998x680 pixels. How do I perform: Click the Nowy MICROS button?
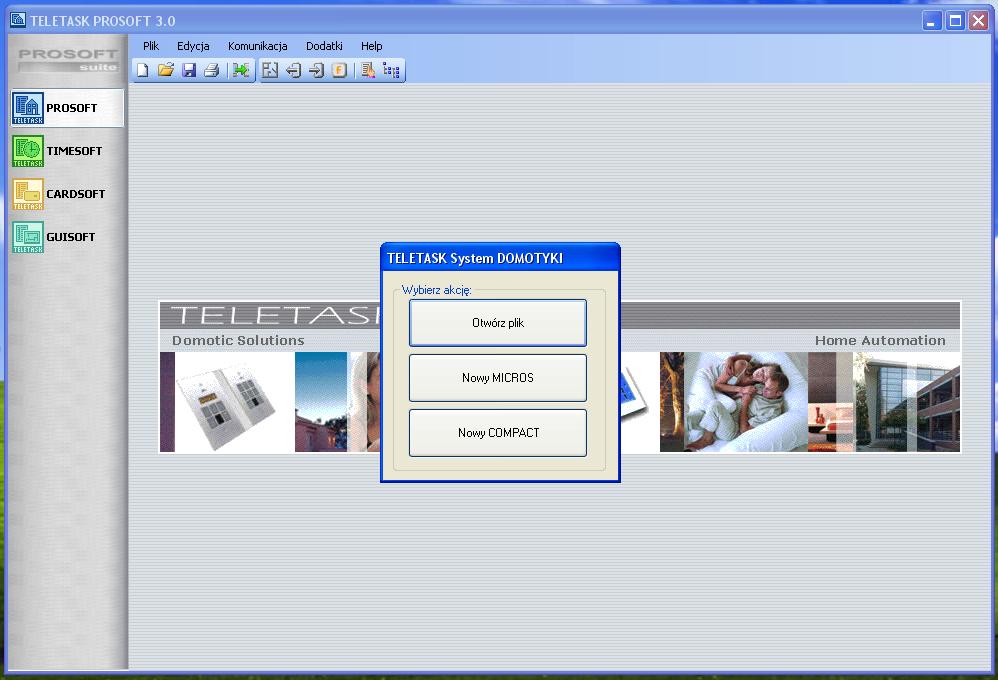498,378
